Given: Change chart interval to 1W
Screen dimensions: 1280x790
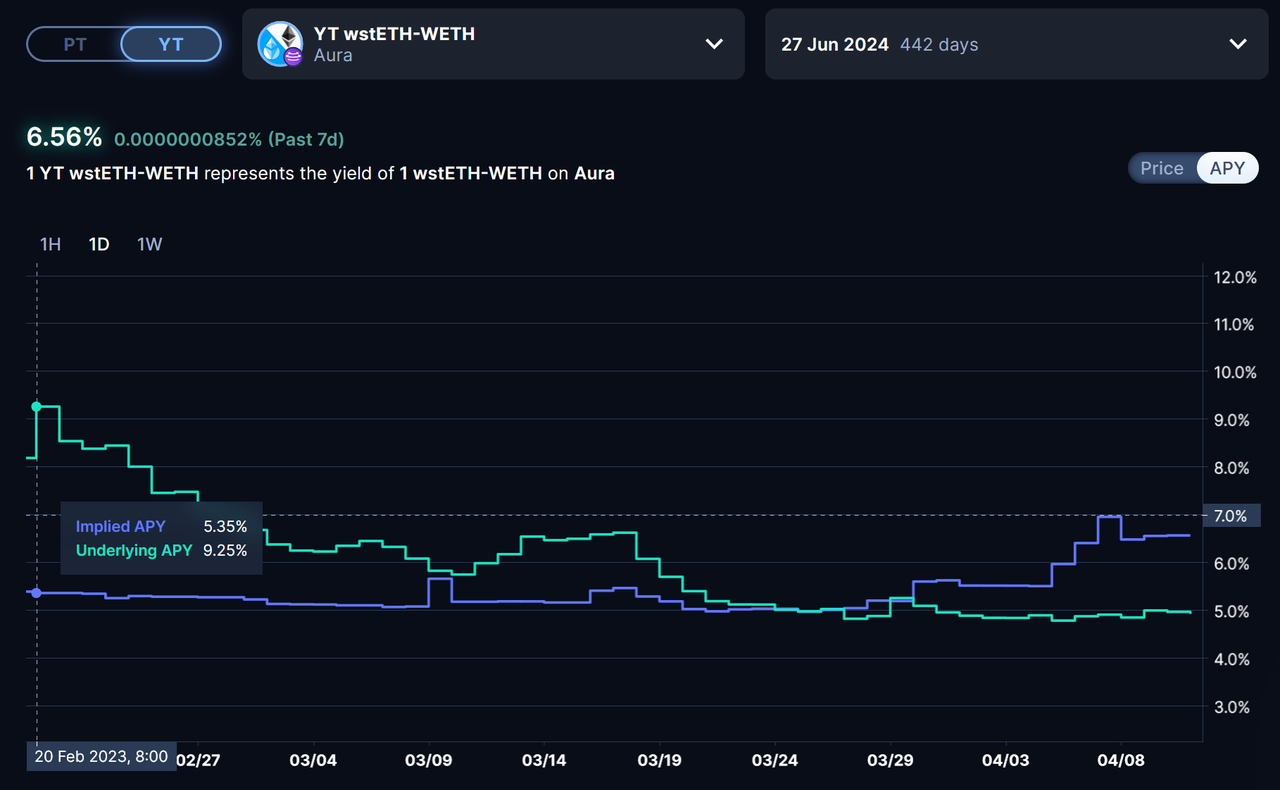Looking at the screenshot, I should point(149,244).
